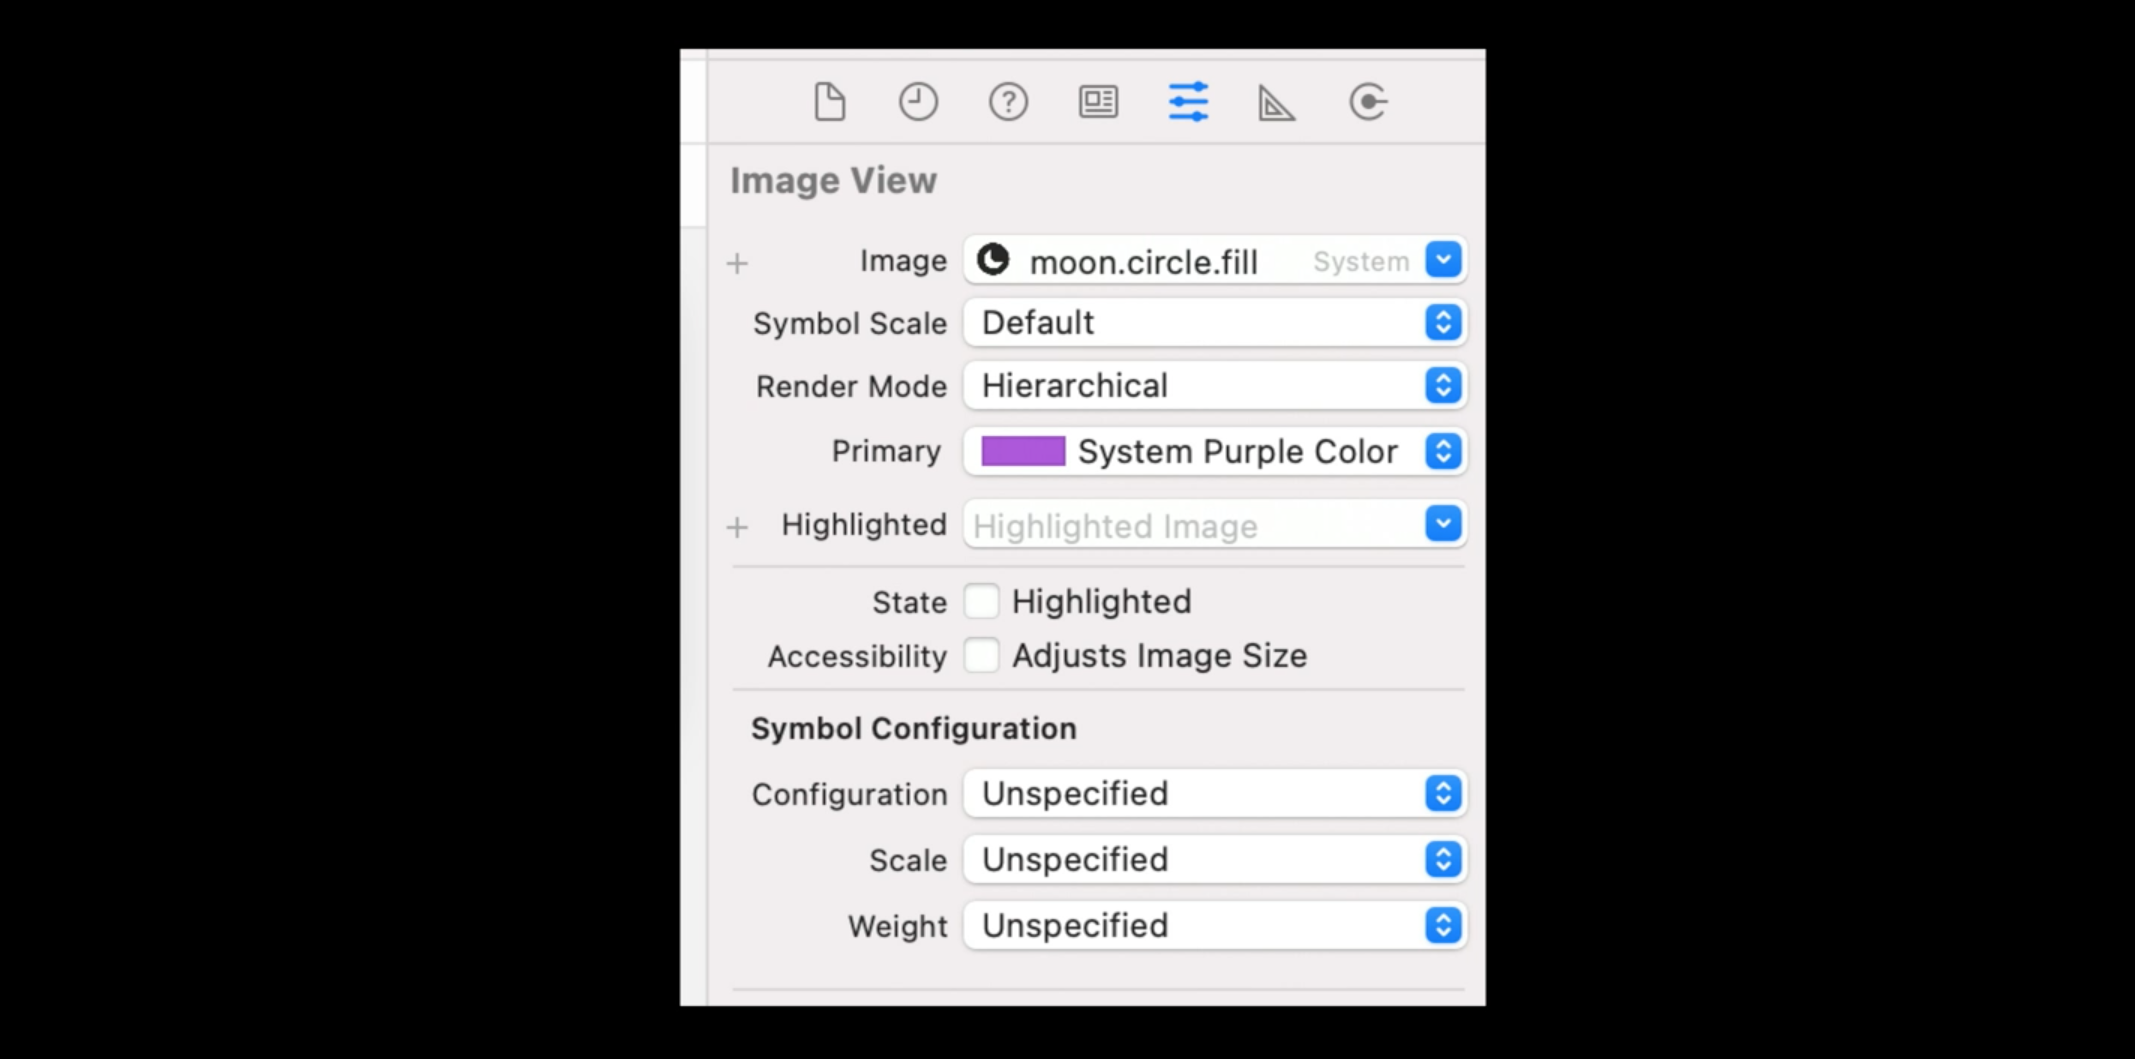
Task: Click the plus beside the Image field
Action: (x=737, y=263)
